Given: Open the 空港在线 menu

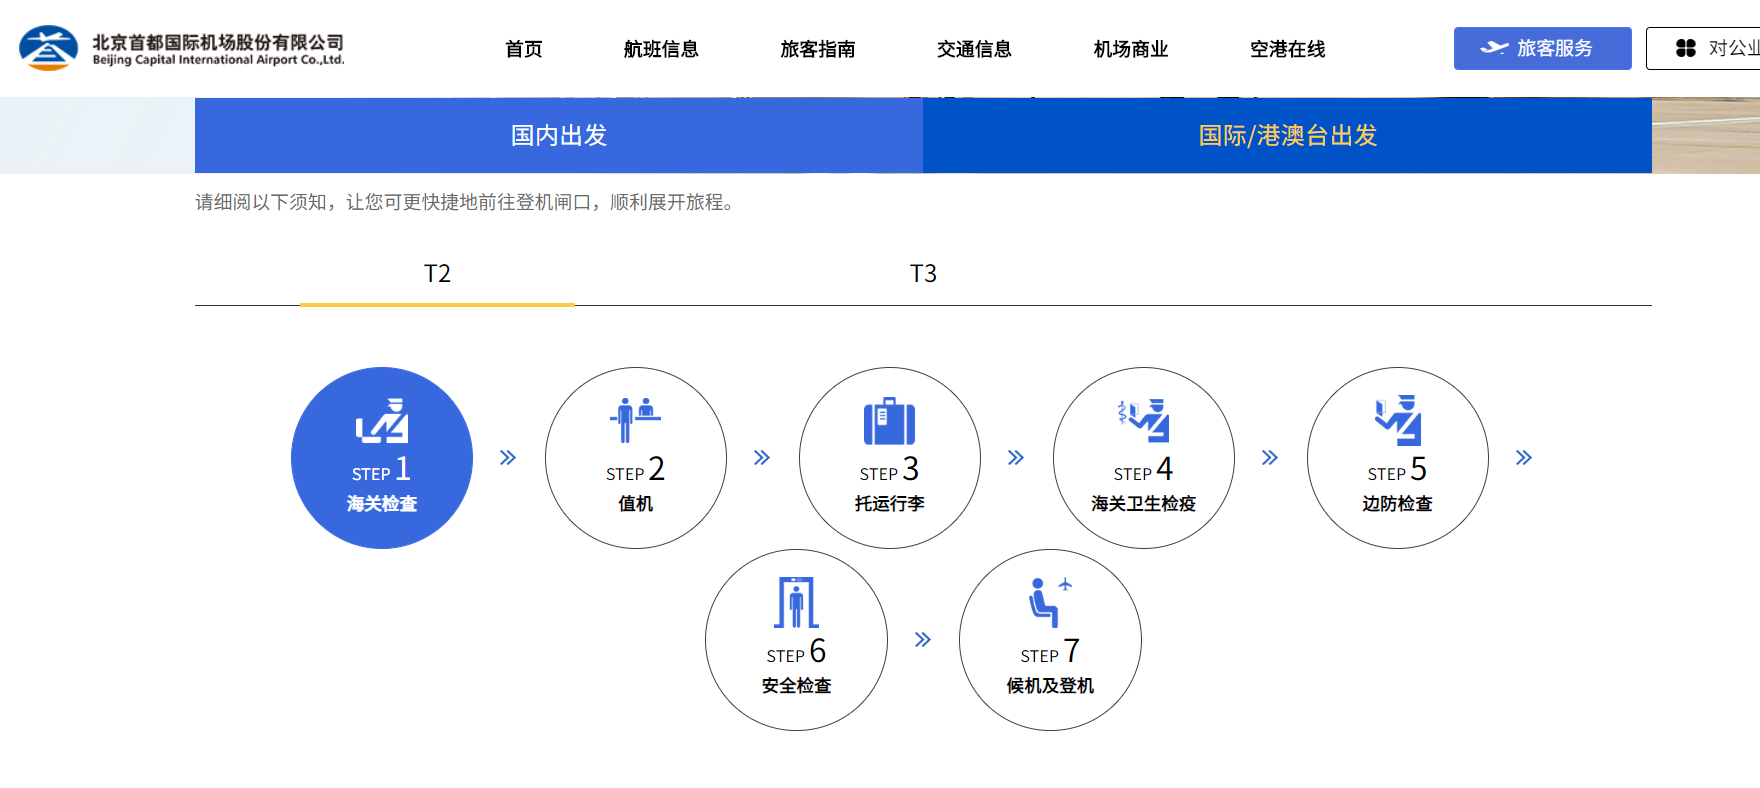Looking at the screenshot, I should coord(1288,49).
